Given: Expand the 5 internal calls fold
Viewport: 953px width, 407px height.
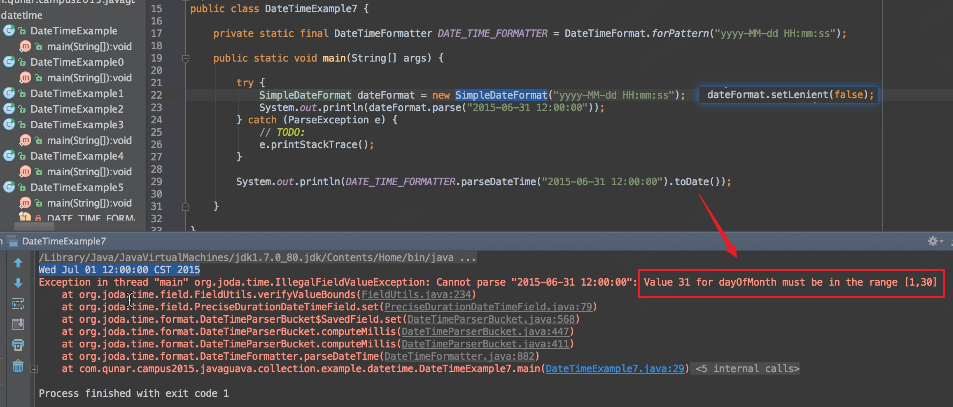Looking at the screenshot, I should (746, 368).
